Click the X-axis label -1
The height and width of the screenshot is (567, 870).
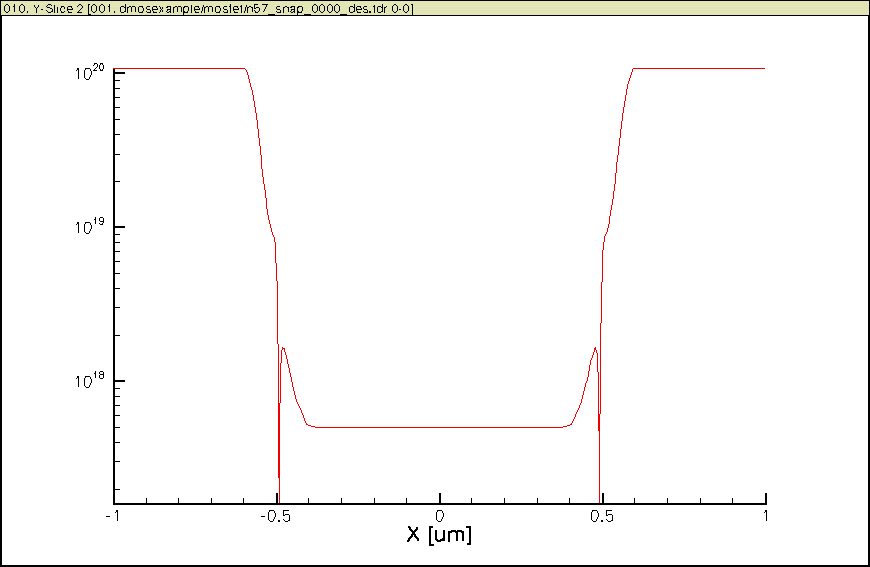point(113,516)
